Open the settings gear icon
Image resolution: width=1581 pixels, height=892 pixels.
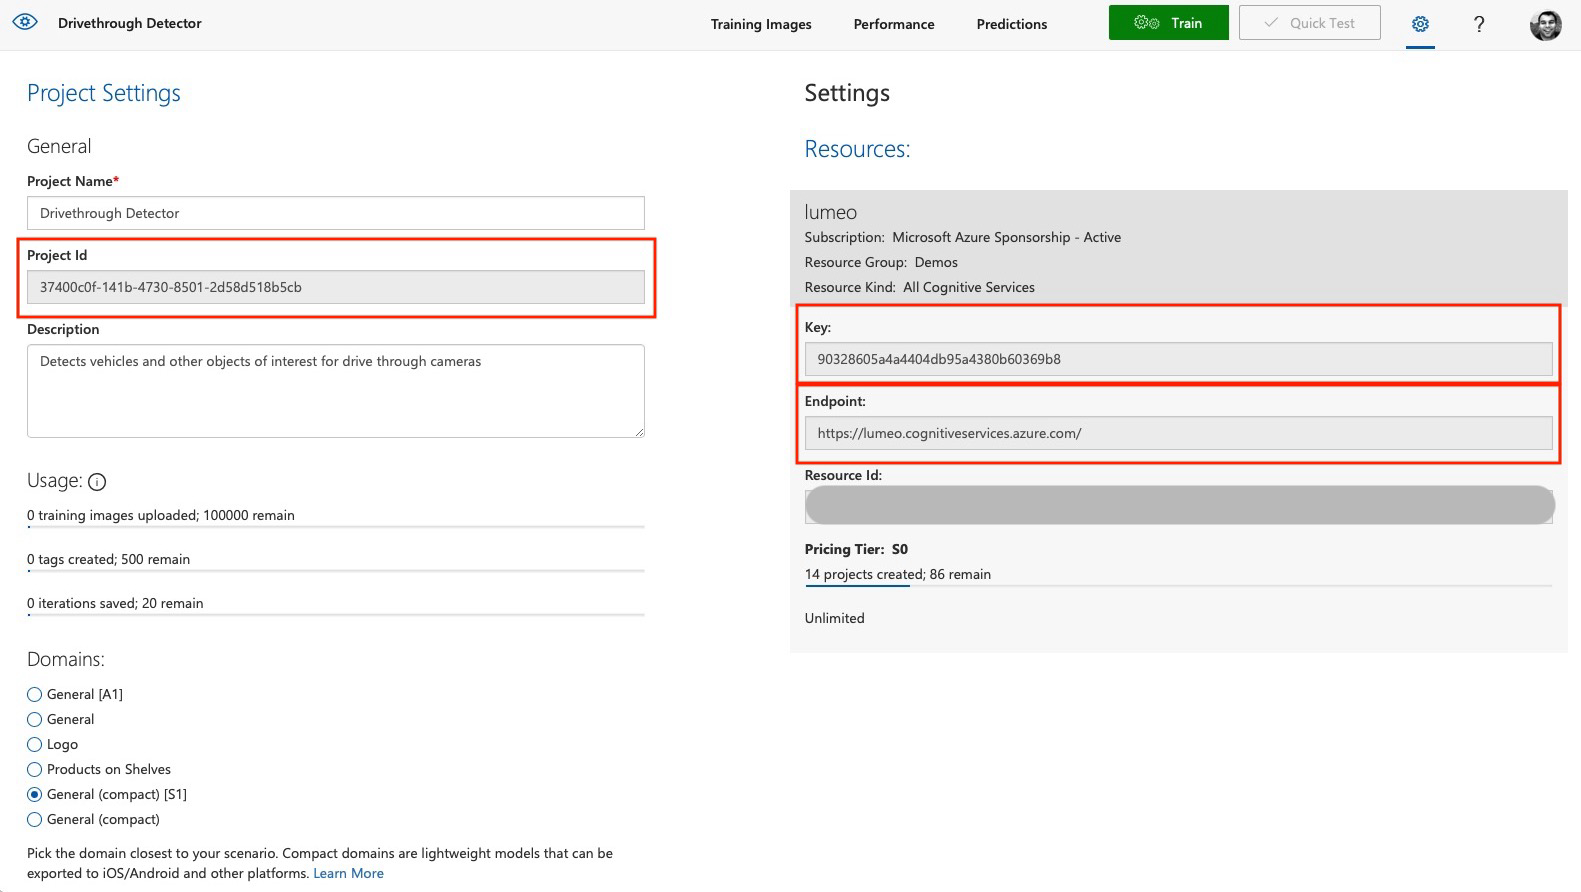(x=1420, y=24)
